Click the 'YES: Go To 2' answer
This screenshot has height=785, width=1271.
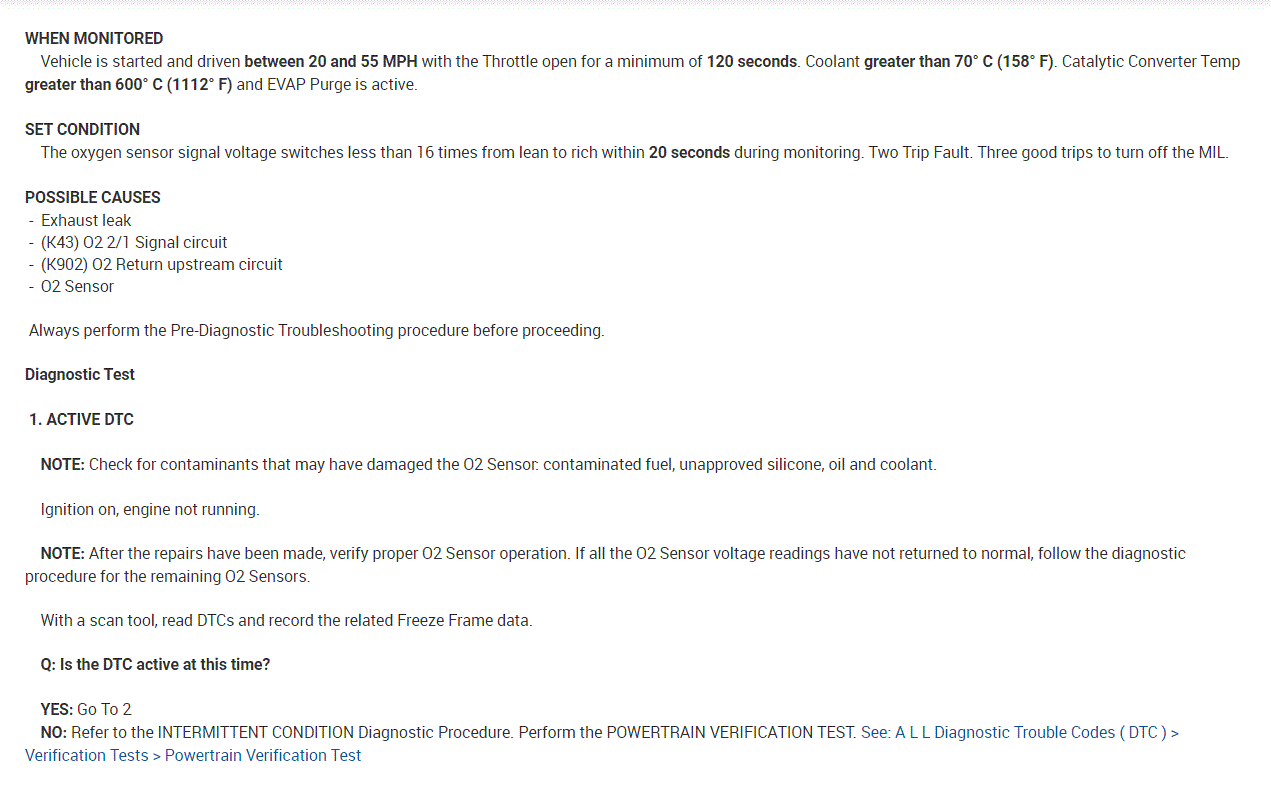click(x=86, y=710)
